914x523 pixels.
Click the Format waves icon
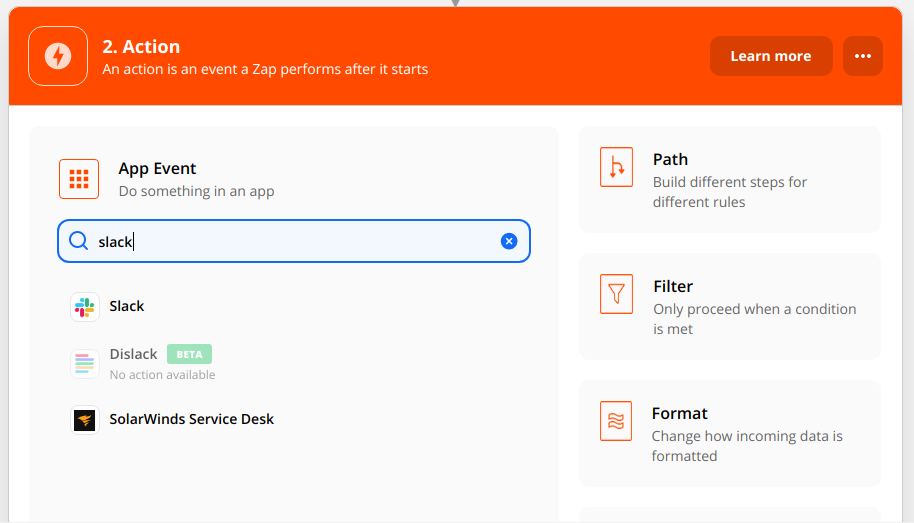tap(616, 421)
